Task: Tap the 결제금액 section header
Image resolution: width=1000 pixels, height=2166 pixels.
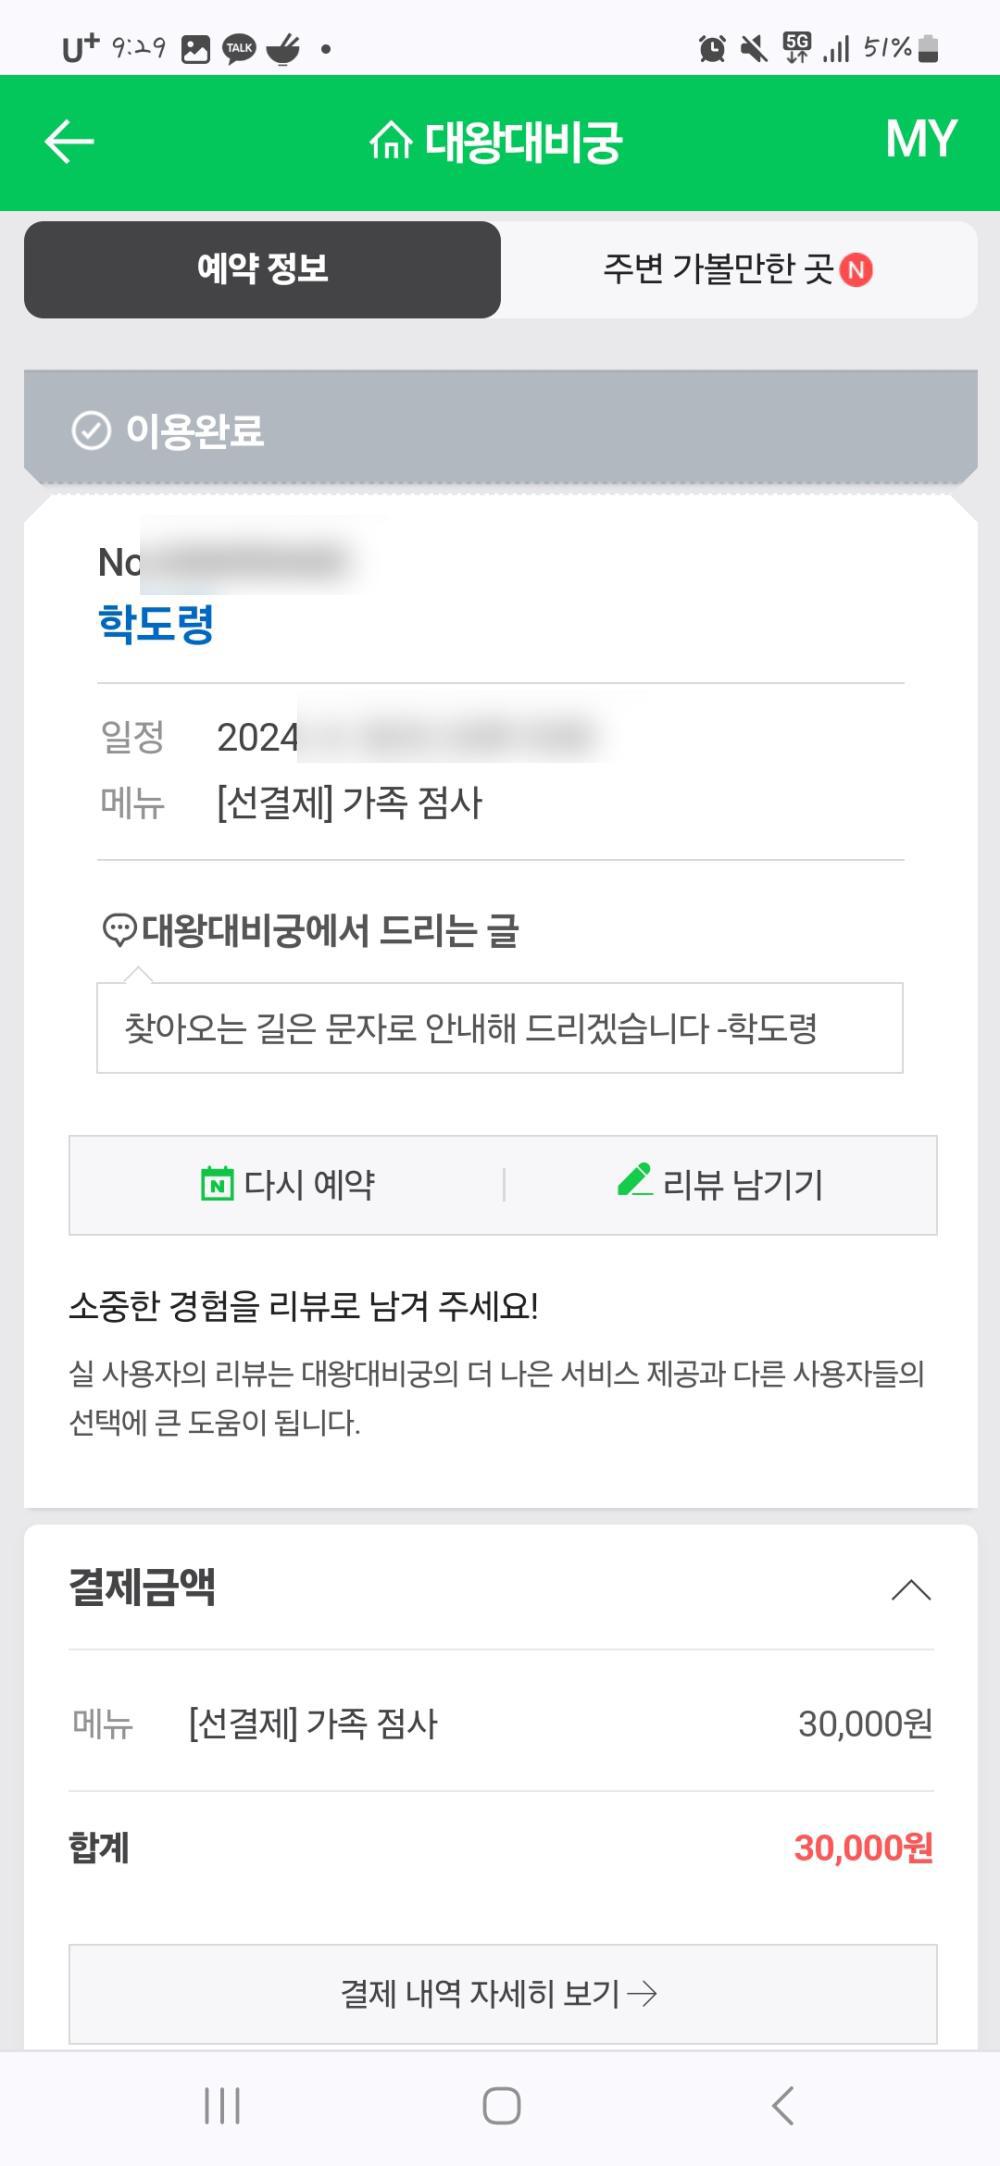Action: [142, 1587]
